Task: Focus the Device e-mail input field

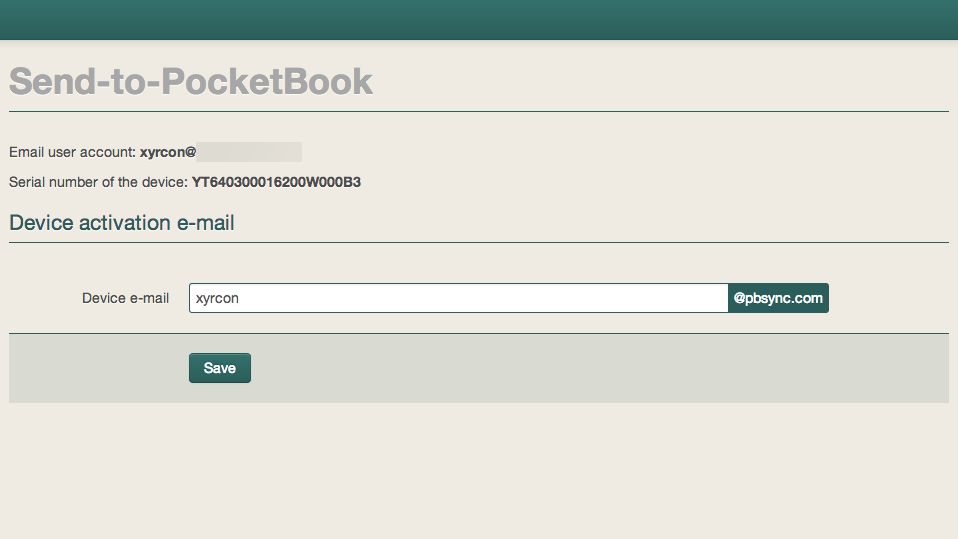Action: click(x=458, y=298)
